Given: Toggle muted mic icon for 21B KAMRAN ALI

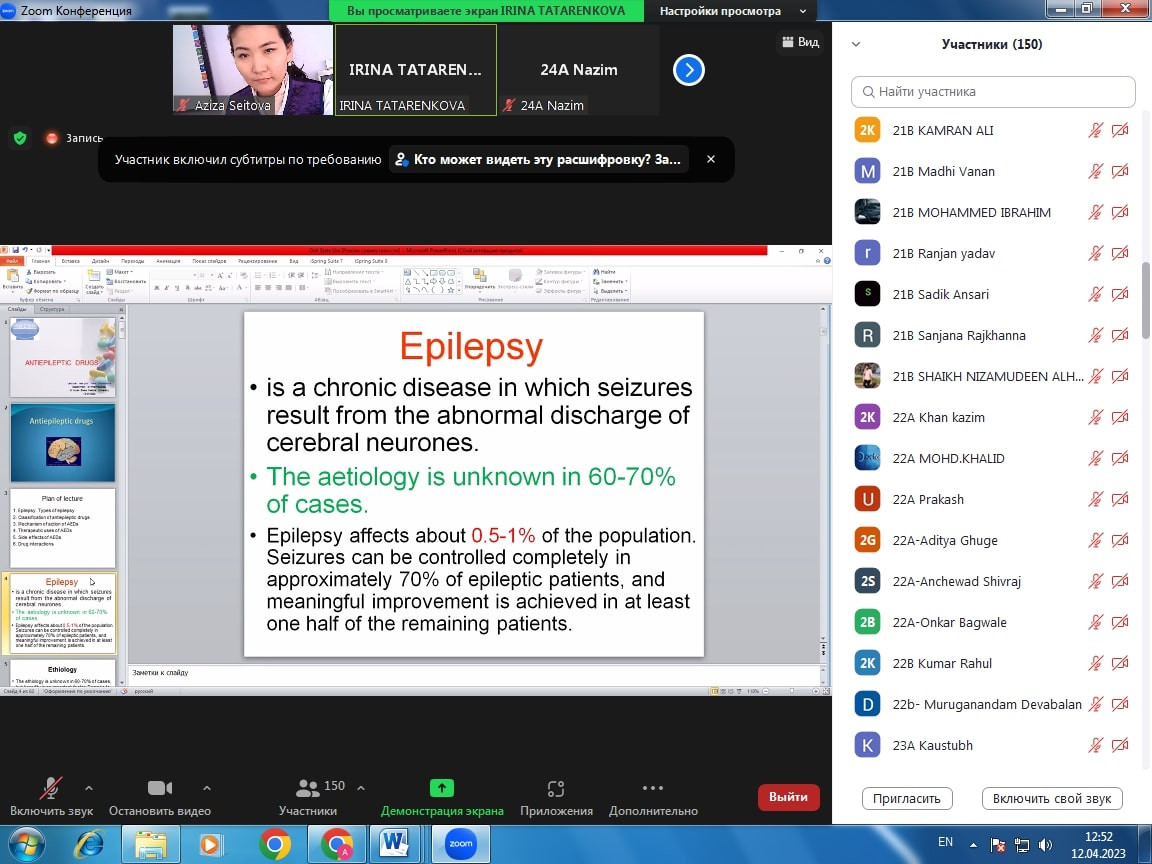Looking at the screenshot, I should point(1096,130).
